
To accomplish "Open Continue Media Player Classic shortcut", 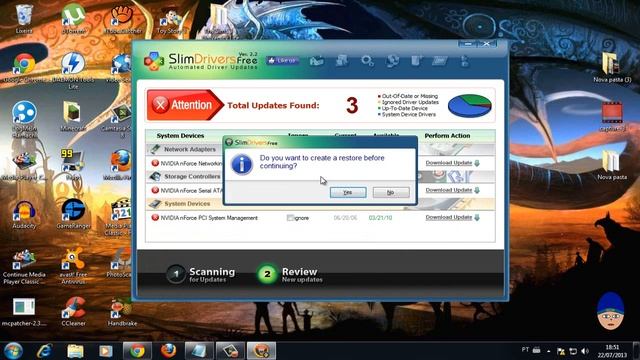I will click(24, 266).
